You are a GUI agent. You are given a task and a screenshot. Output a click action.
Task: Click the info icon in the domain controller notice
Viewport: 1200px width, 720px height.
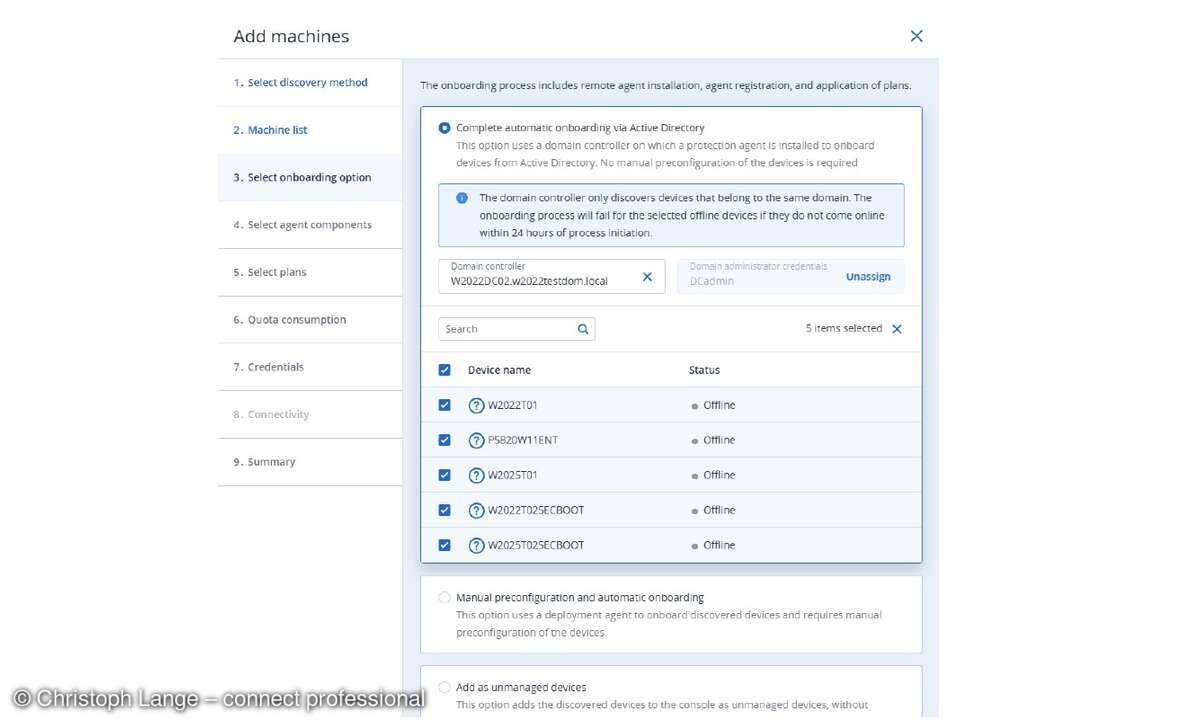click(x=461, y=197)
